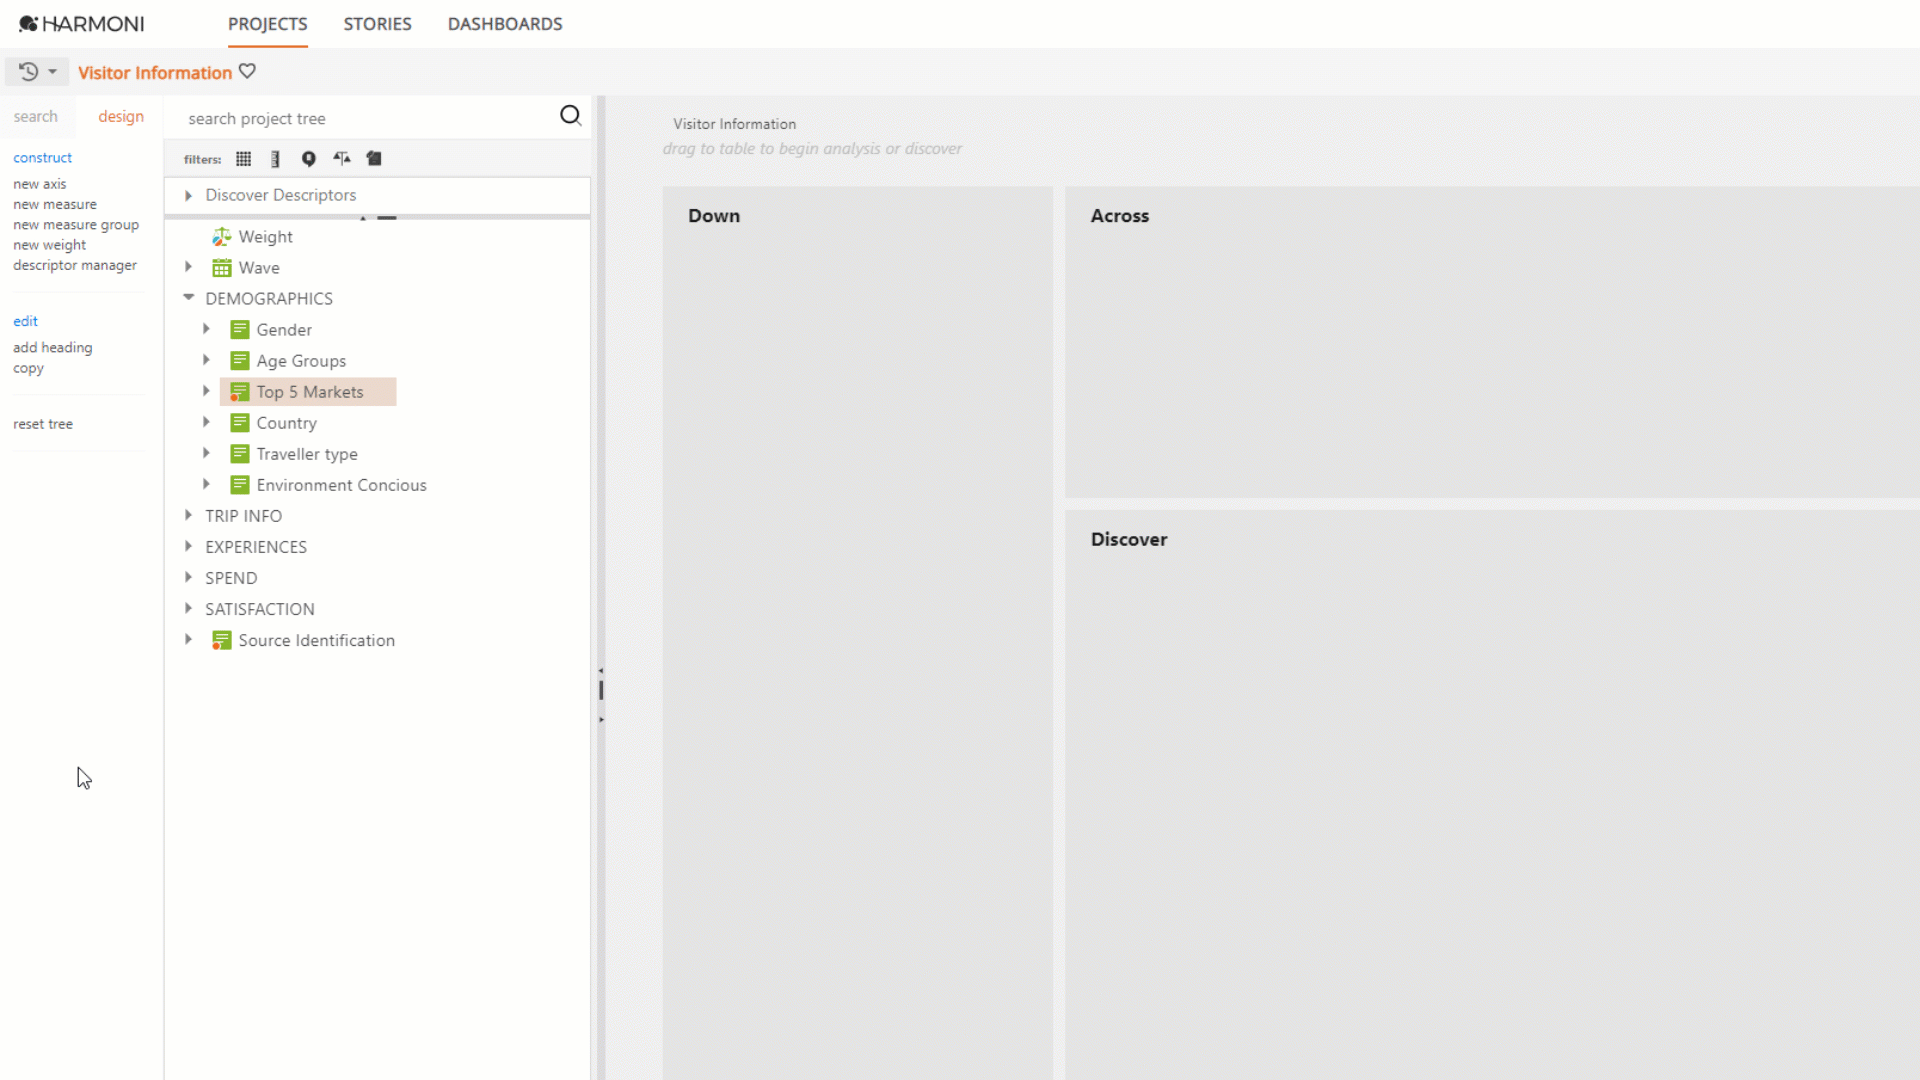This screenshot has width=1920, height=1080.
Task: Expand the TRIP INFO section
Action: (x=188, y=515)
